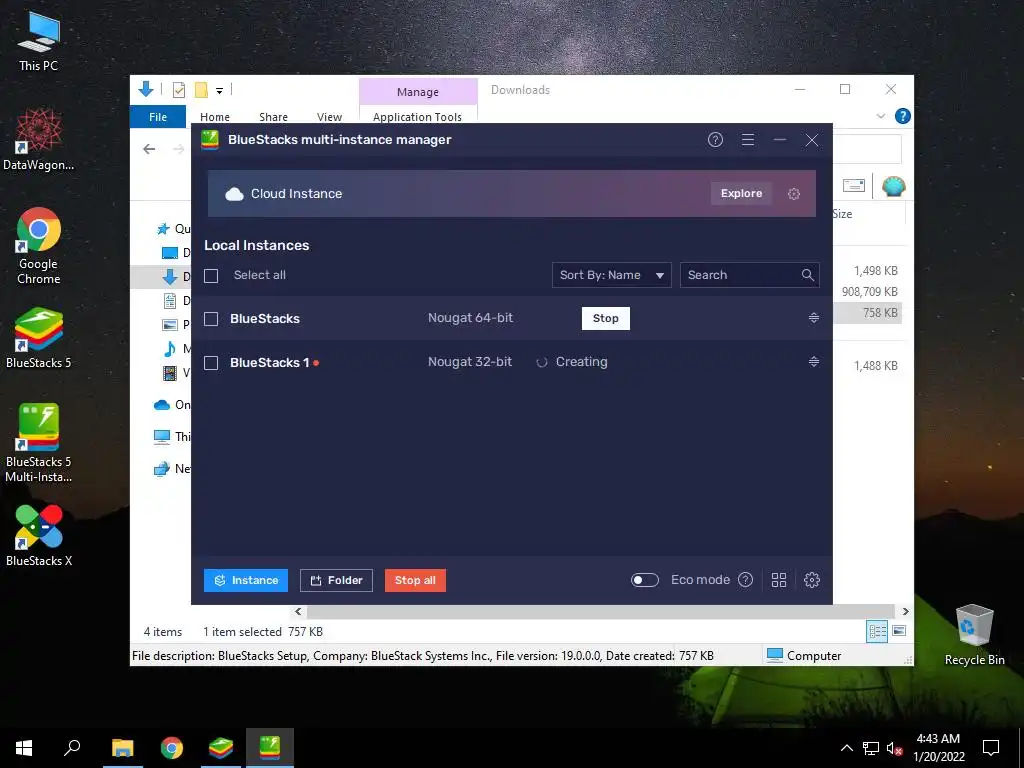Select the Manage contextual tab
1024x768 pixels.
tap(418, 92)
